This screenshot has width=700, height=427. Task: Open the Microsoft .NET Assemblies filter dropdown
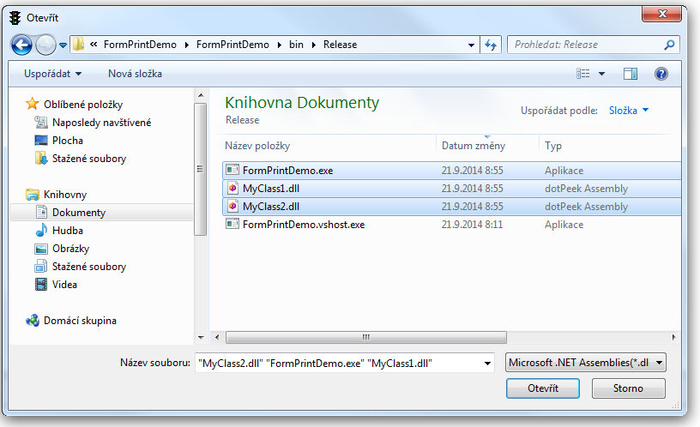pyautogui.click(x=586, y=363)
